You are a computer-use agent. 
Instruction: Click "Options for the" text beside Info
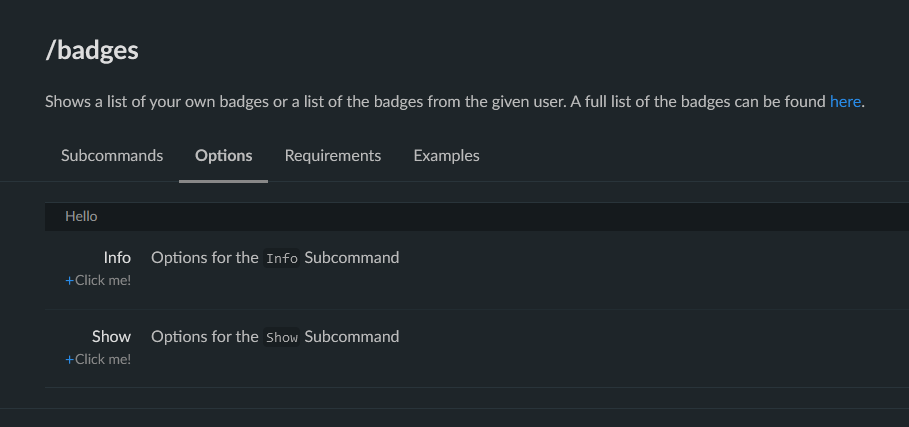point(205,258)
